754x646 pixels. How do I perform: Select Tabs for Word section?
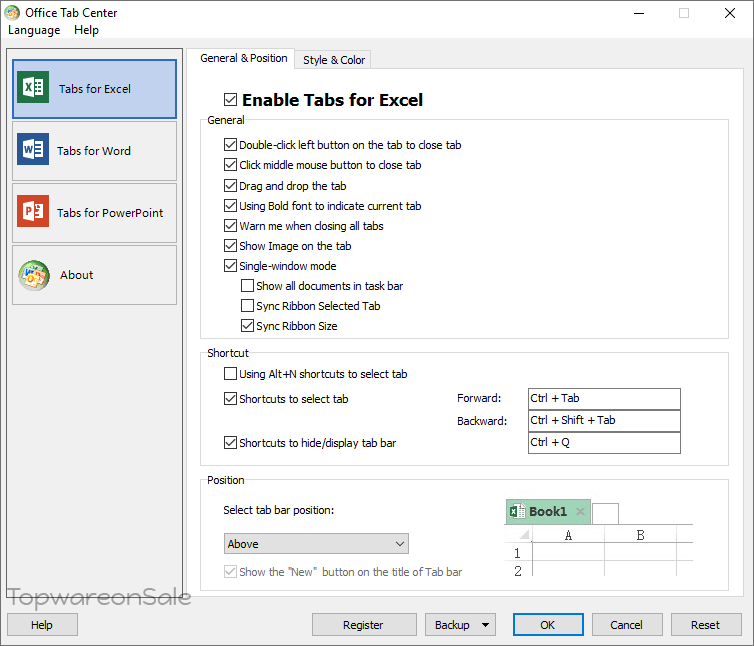coord(94,151)
